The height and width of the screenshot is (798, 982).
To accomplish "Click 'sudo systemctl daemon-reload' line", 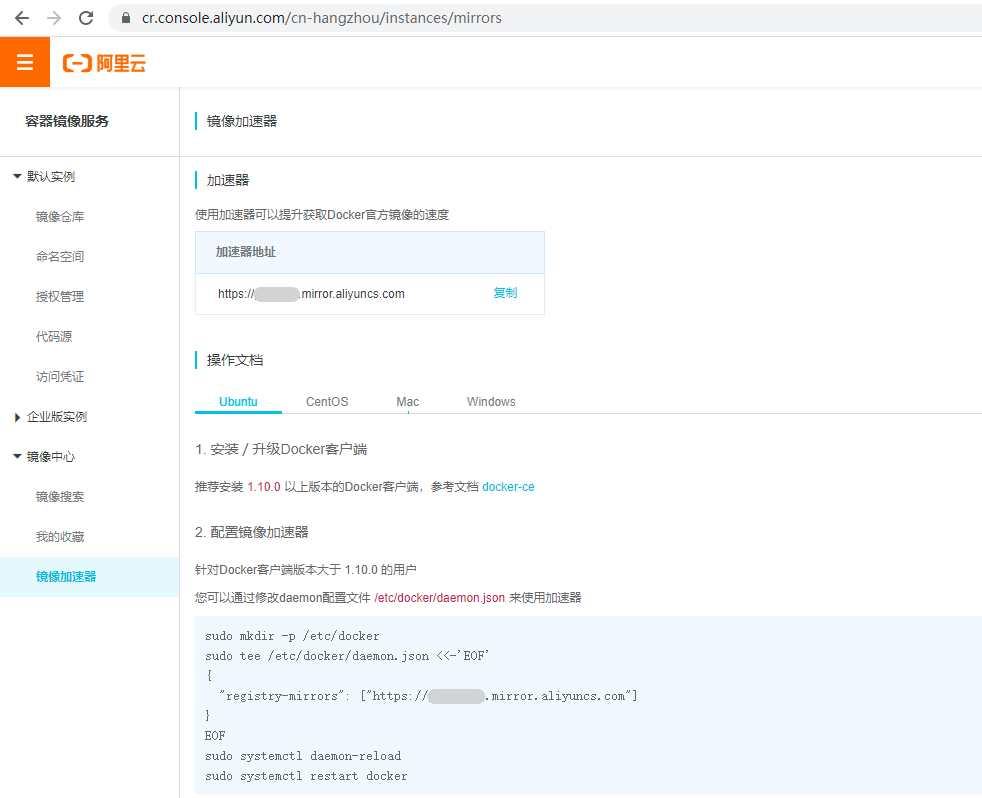I will point(303,756).
